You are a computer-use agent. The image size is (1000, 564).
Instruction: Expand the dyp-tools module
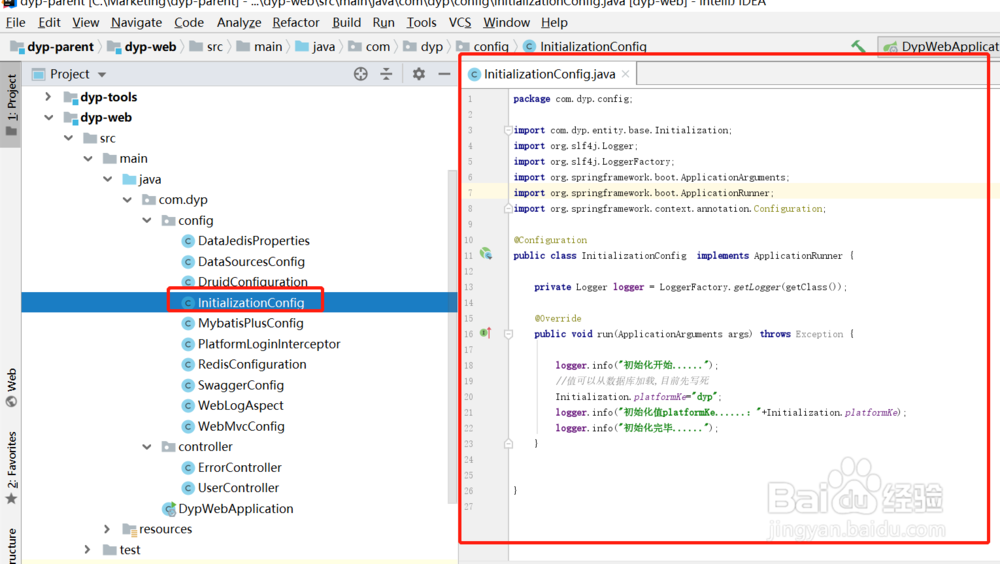click(x=48, y=97)
